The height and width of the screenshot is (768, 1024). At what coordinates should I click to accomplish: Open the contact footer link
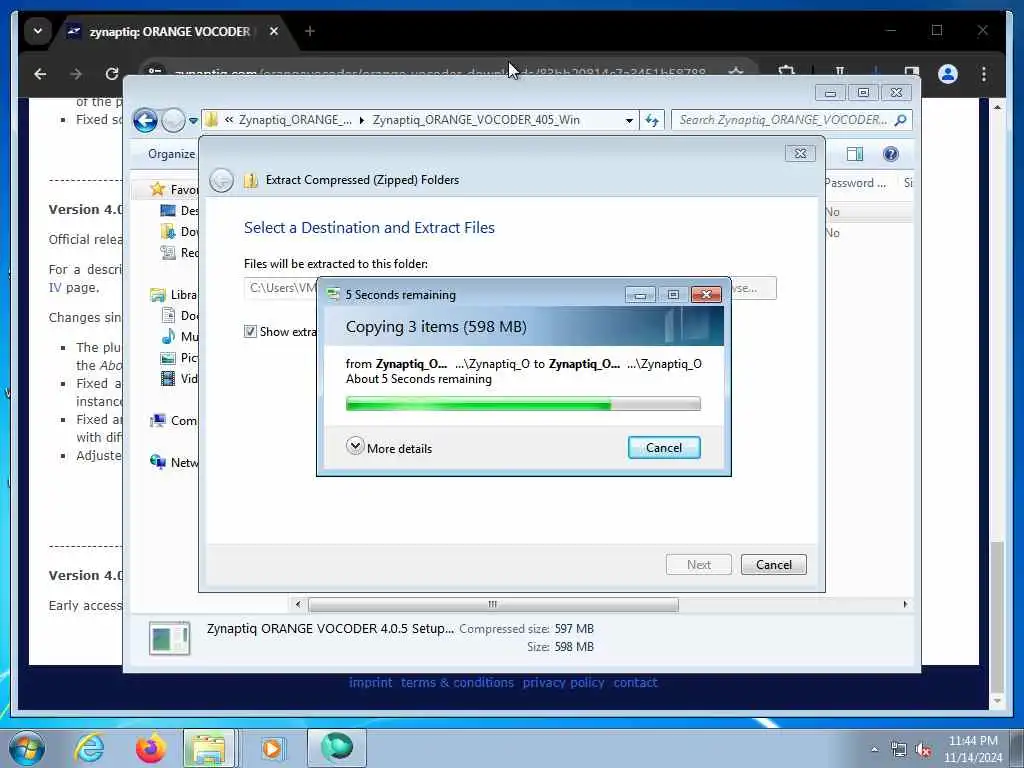point(635,682)
